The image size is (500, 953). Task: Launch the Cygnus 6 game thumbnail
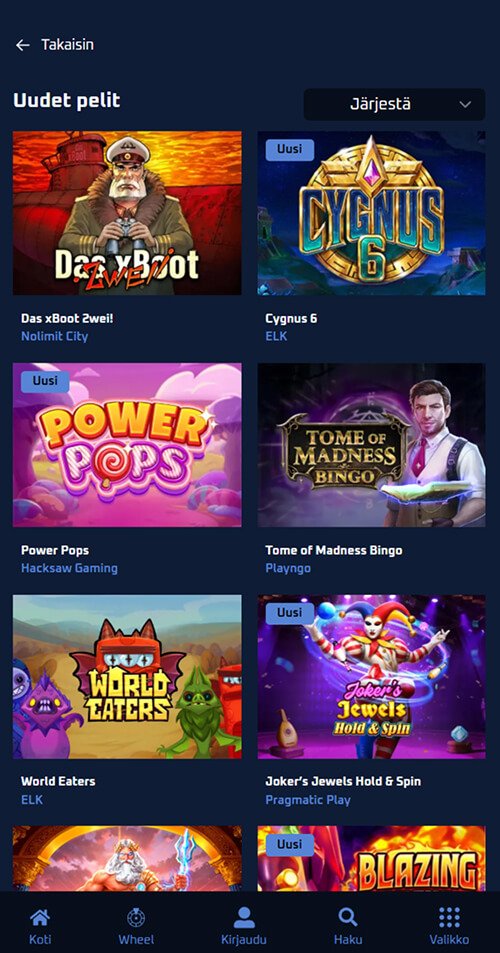(x=371, y=213)
